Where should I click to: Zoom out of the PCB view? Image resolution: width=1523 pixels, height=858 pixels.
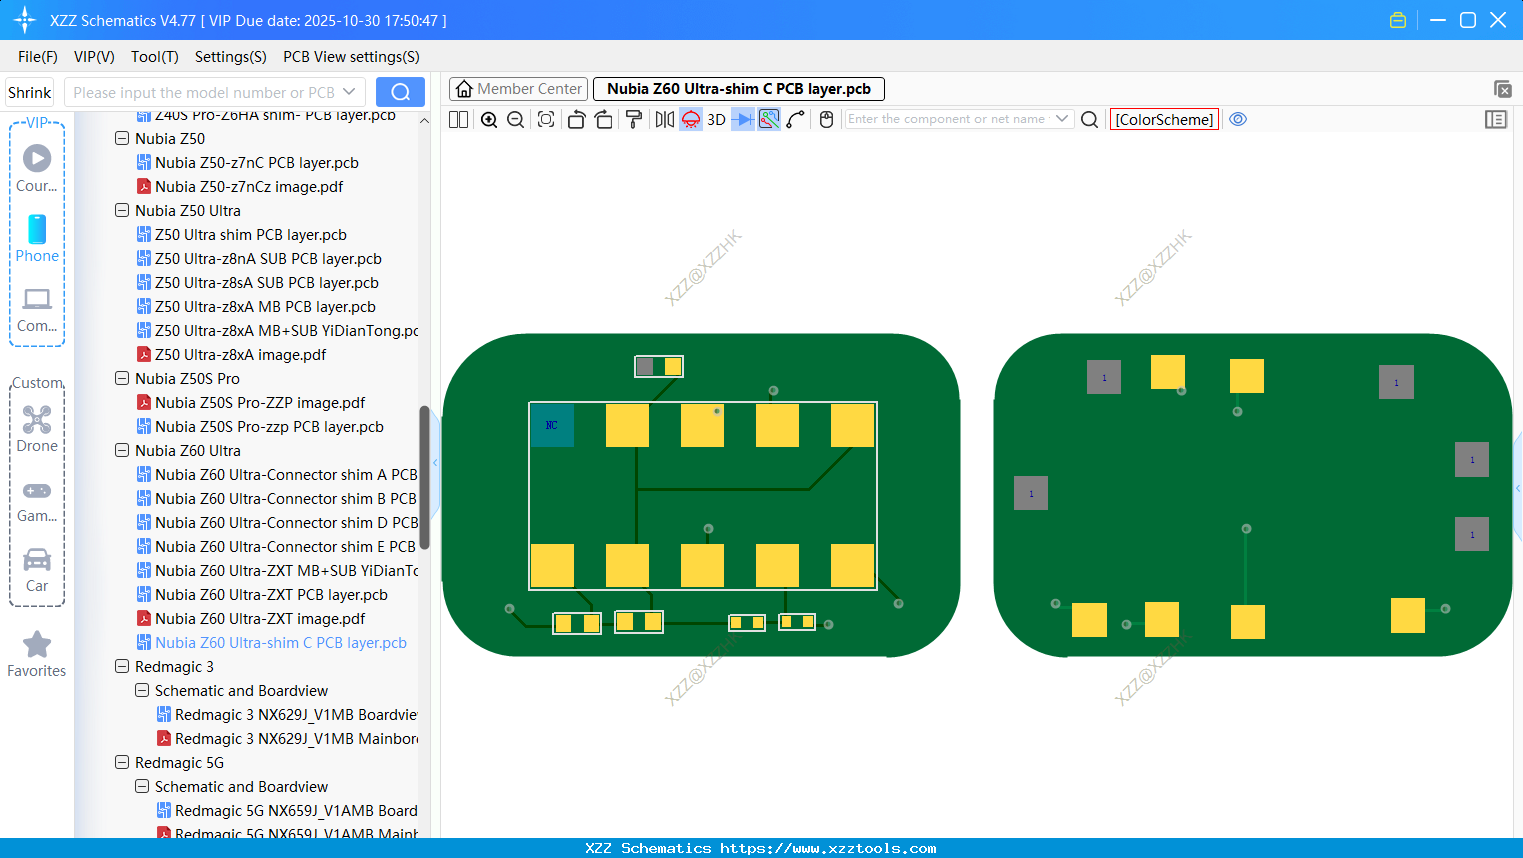pyautogui.click(x=516, y=119)
